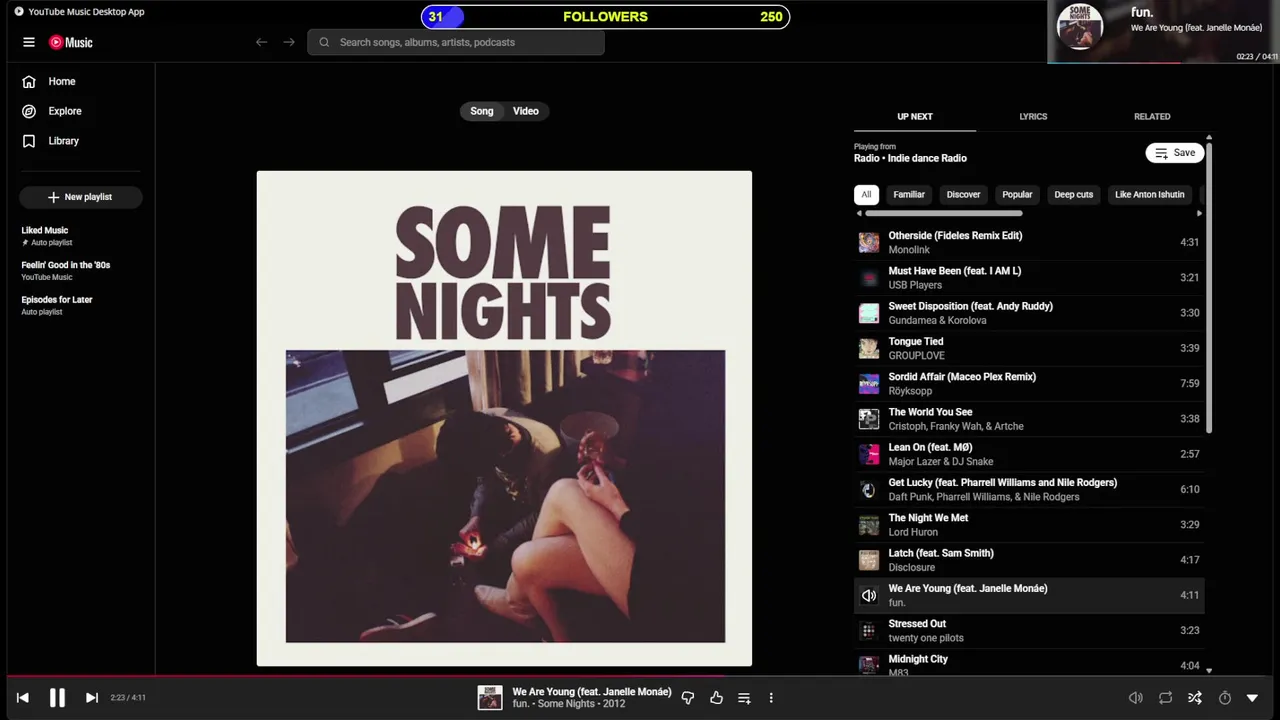1280x720 pixels.
Task: Skip to next track
Action: [91, 698]
